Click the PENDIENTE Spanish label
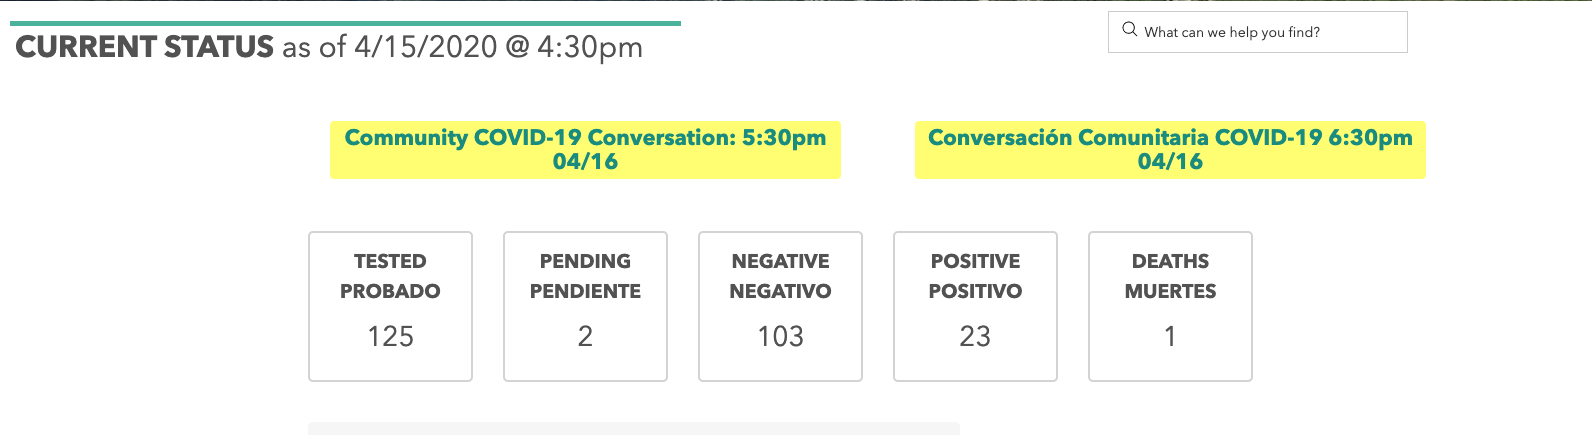The height and width of the screenshot is (435, 1592). 585,291
